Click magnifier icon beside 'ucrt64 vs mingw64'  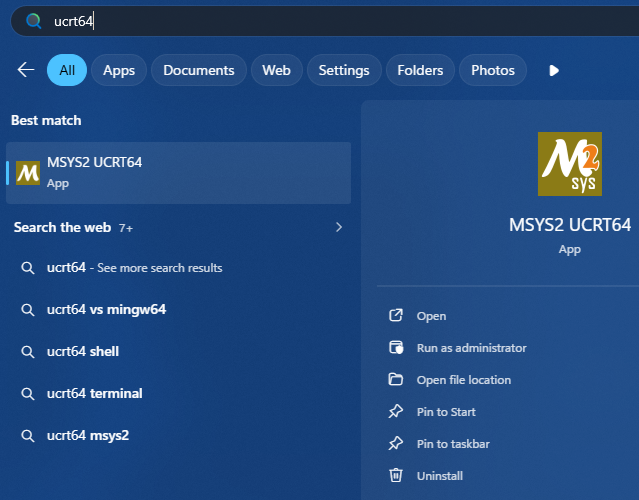tap(28, 310)
